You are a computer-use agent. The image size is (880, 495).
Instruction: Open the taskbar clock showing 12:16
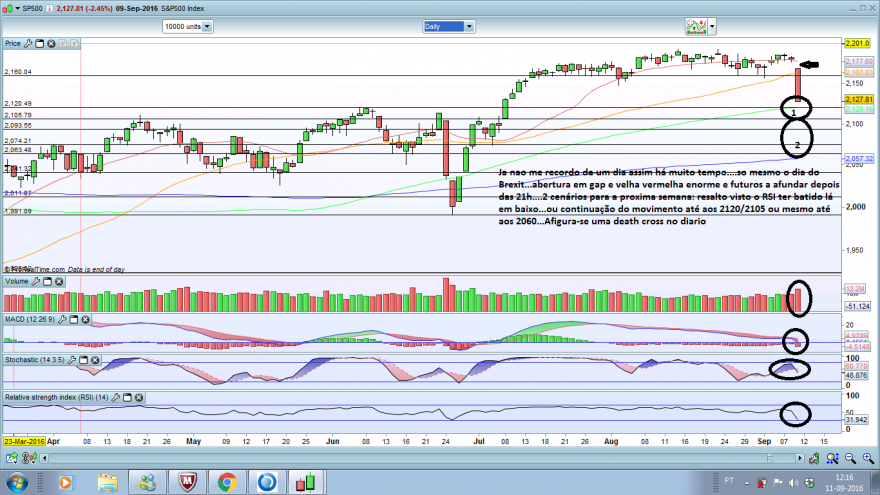click(x=844, y=483)
